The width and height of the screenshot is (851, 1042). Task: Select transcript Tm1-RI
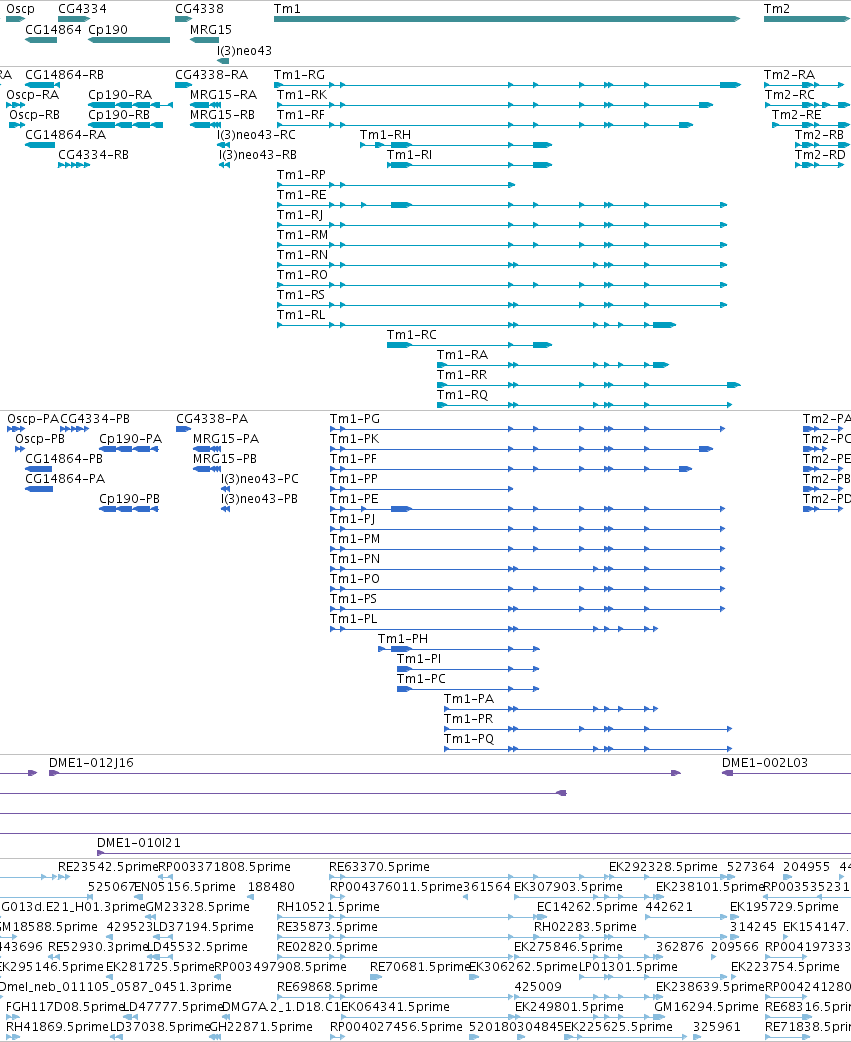(469, 165)
